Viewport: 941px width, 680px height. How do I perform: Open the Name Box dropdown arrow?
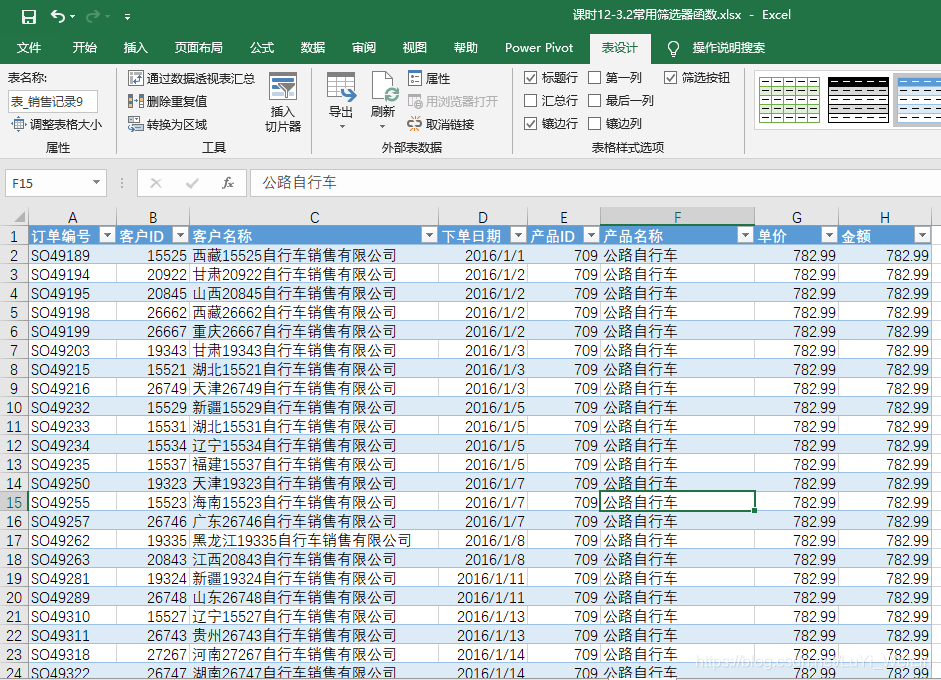tap(96, 182)
